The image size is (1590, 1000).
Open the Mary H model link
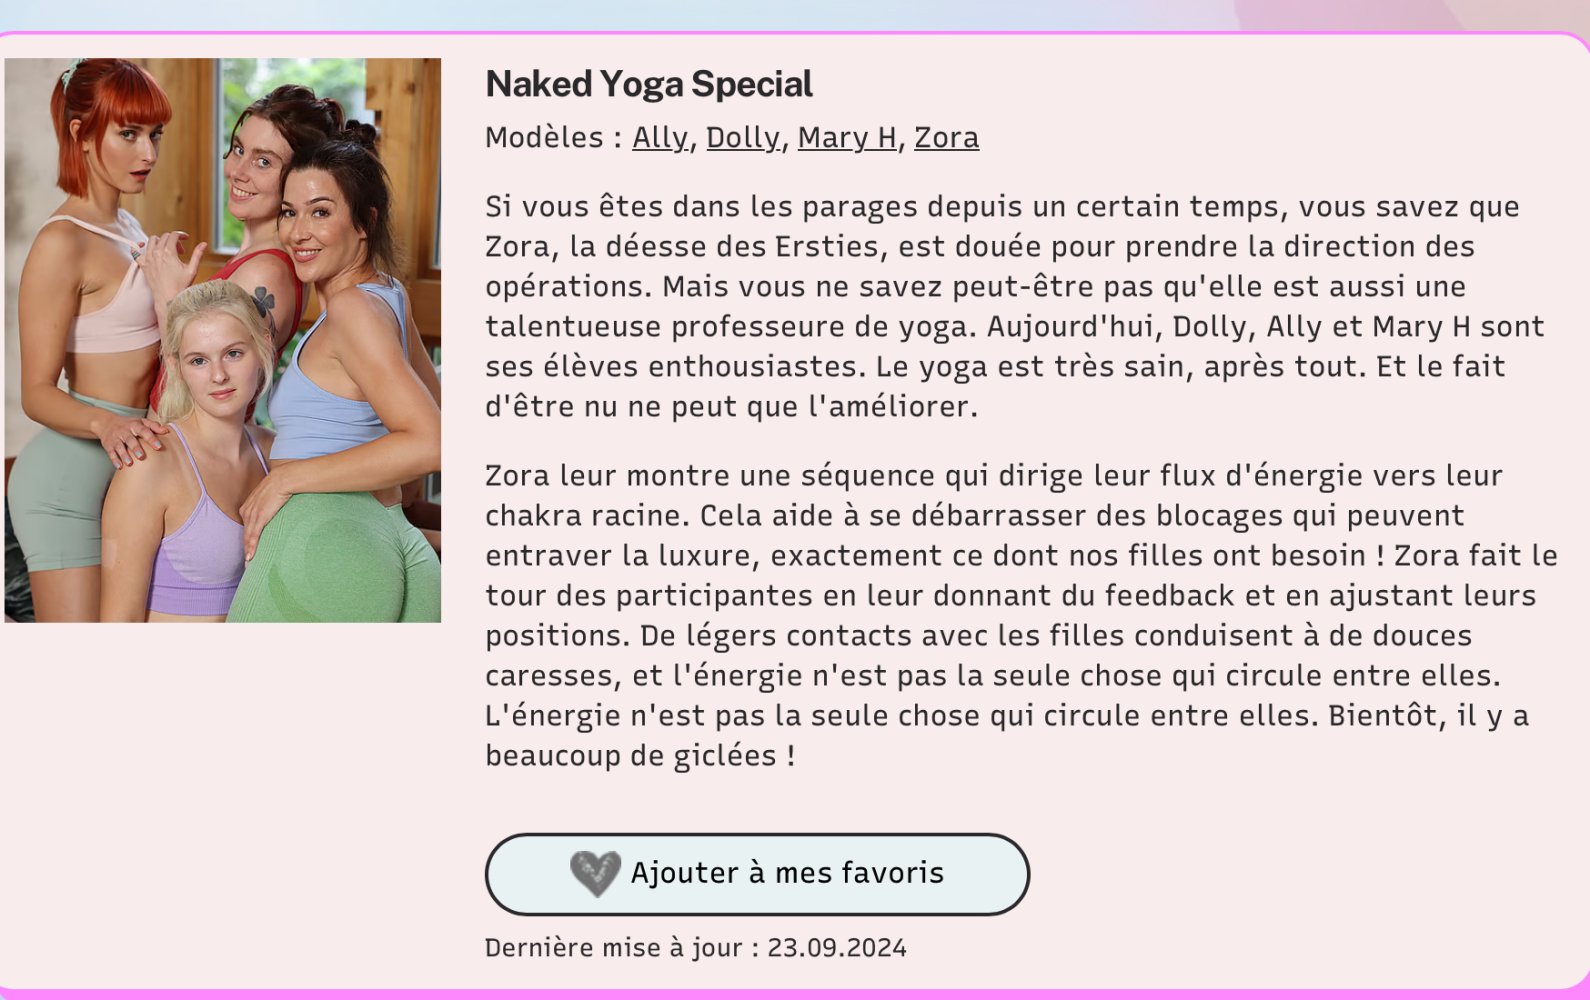[x=847, y=138]
